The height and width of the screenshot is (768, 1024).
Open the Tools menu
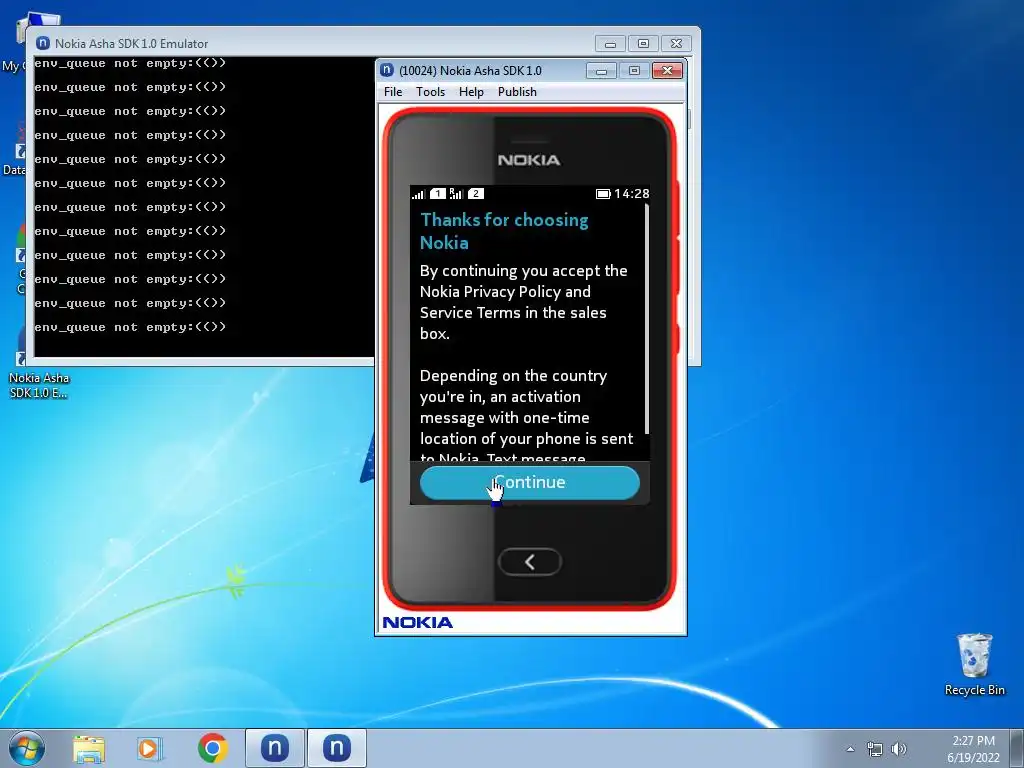click(430, 92)
